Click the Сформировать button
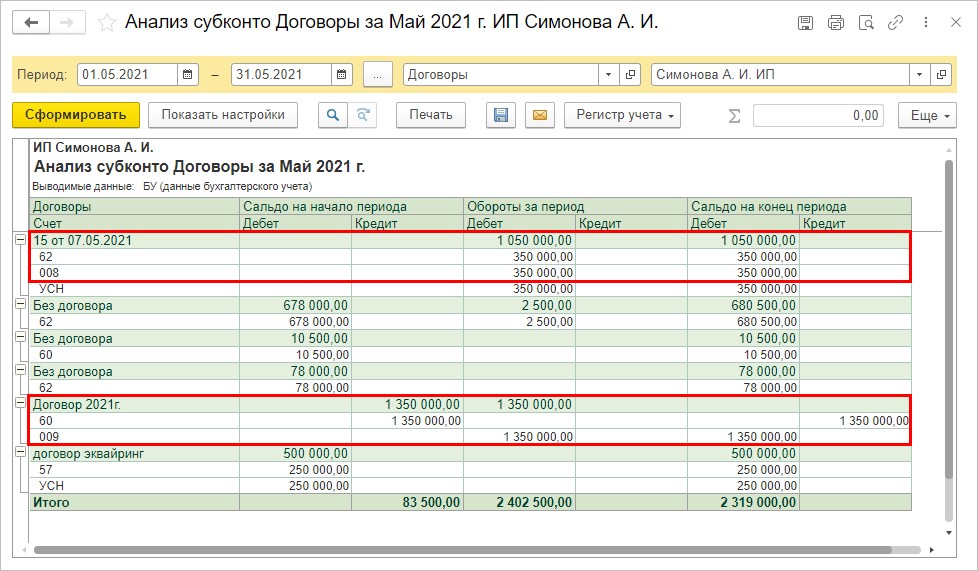Screen dimensions: 978x571 click(75, 115)
